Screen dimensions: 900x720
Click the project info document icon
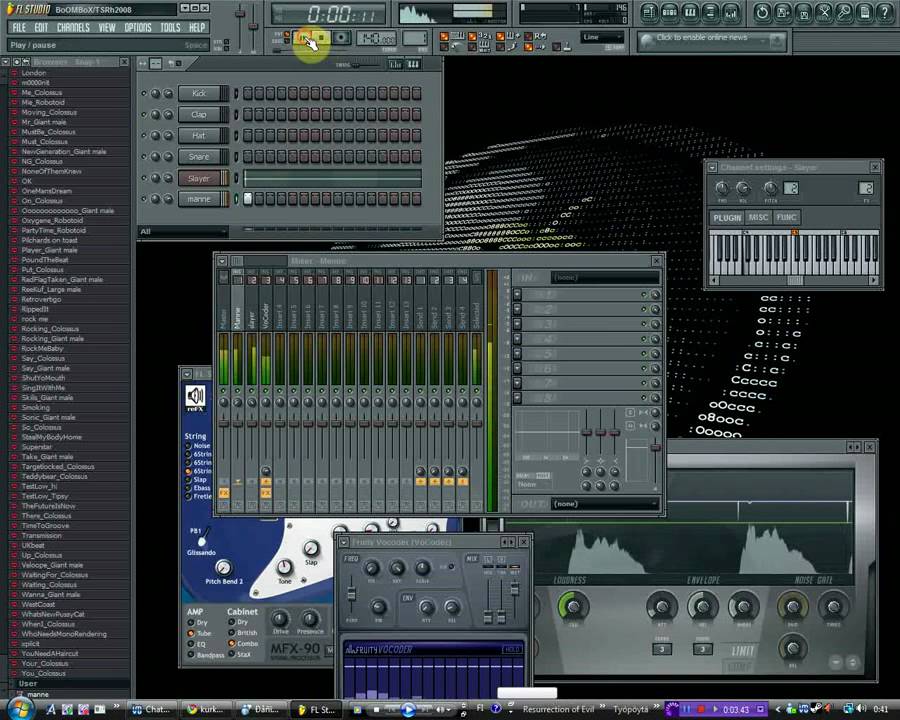tap(864, 12)
